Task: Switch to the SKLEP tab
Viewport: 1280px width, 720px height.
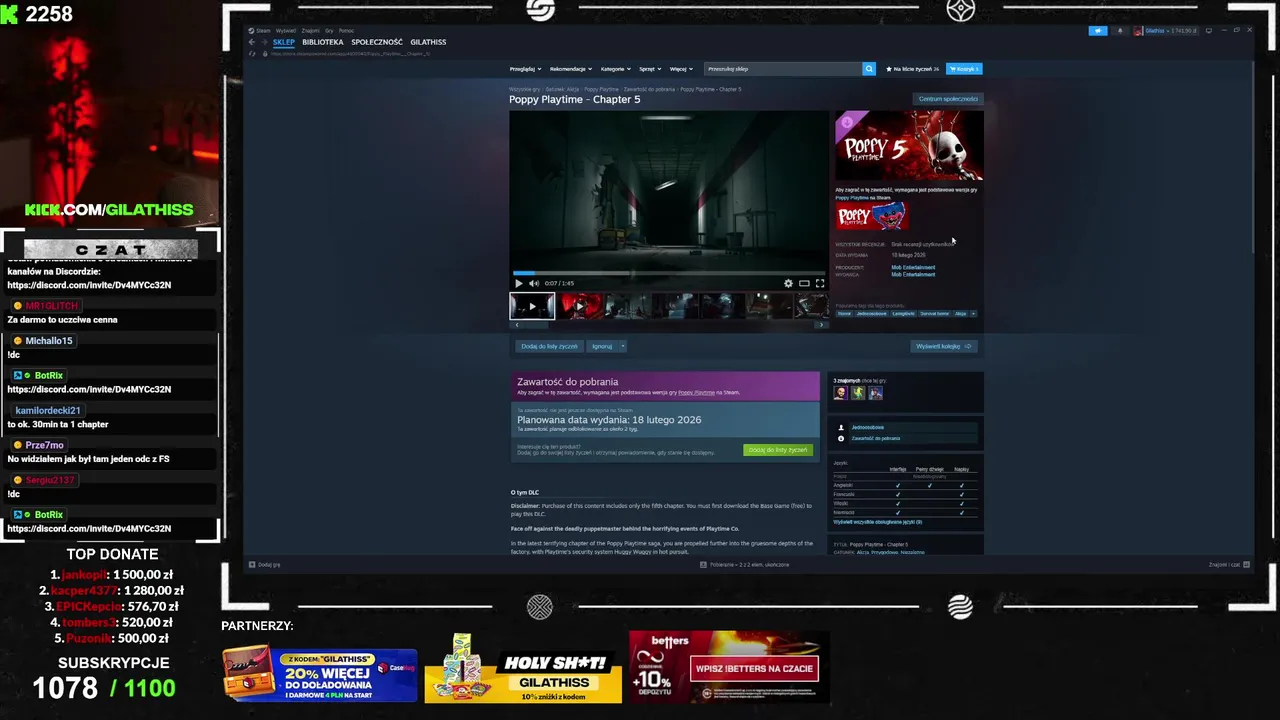Action: tap(284, 42)
